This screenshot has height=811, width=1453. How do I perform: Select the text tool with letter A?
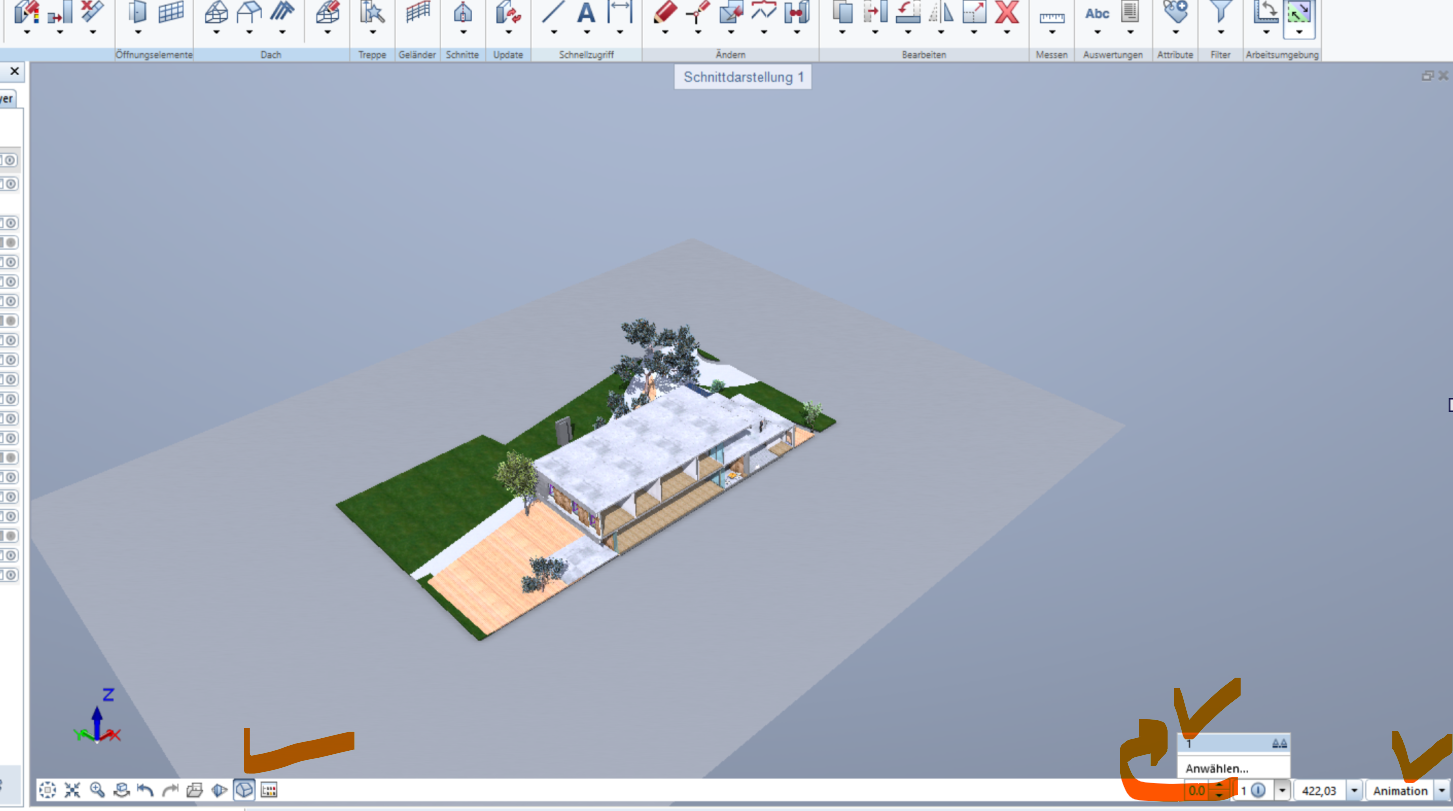pos(586,12)
